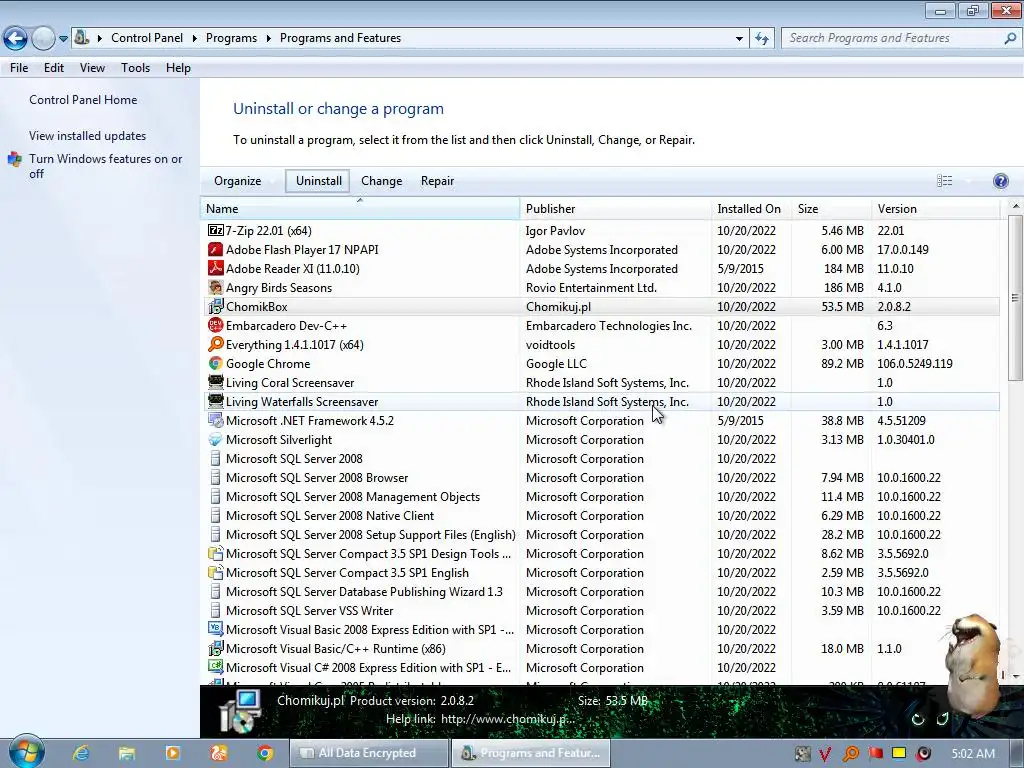Screen dimensions: 1024x768
Task: Expand the arrow after Control Panel breadcrumb
Action: tap(195, 39)
